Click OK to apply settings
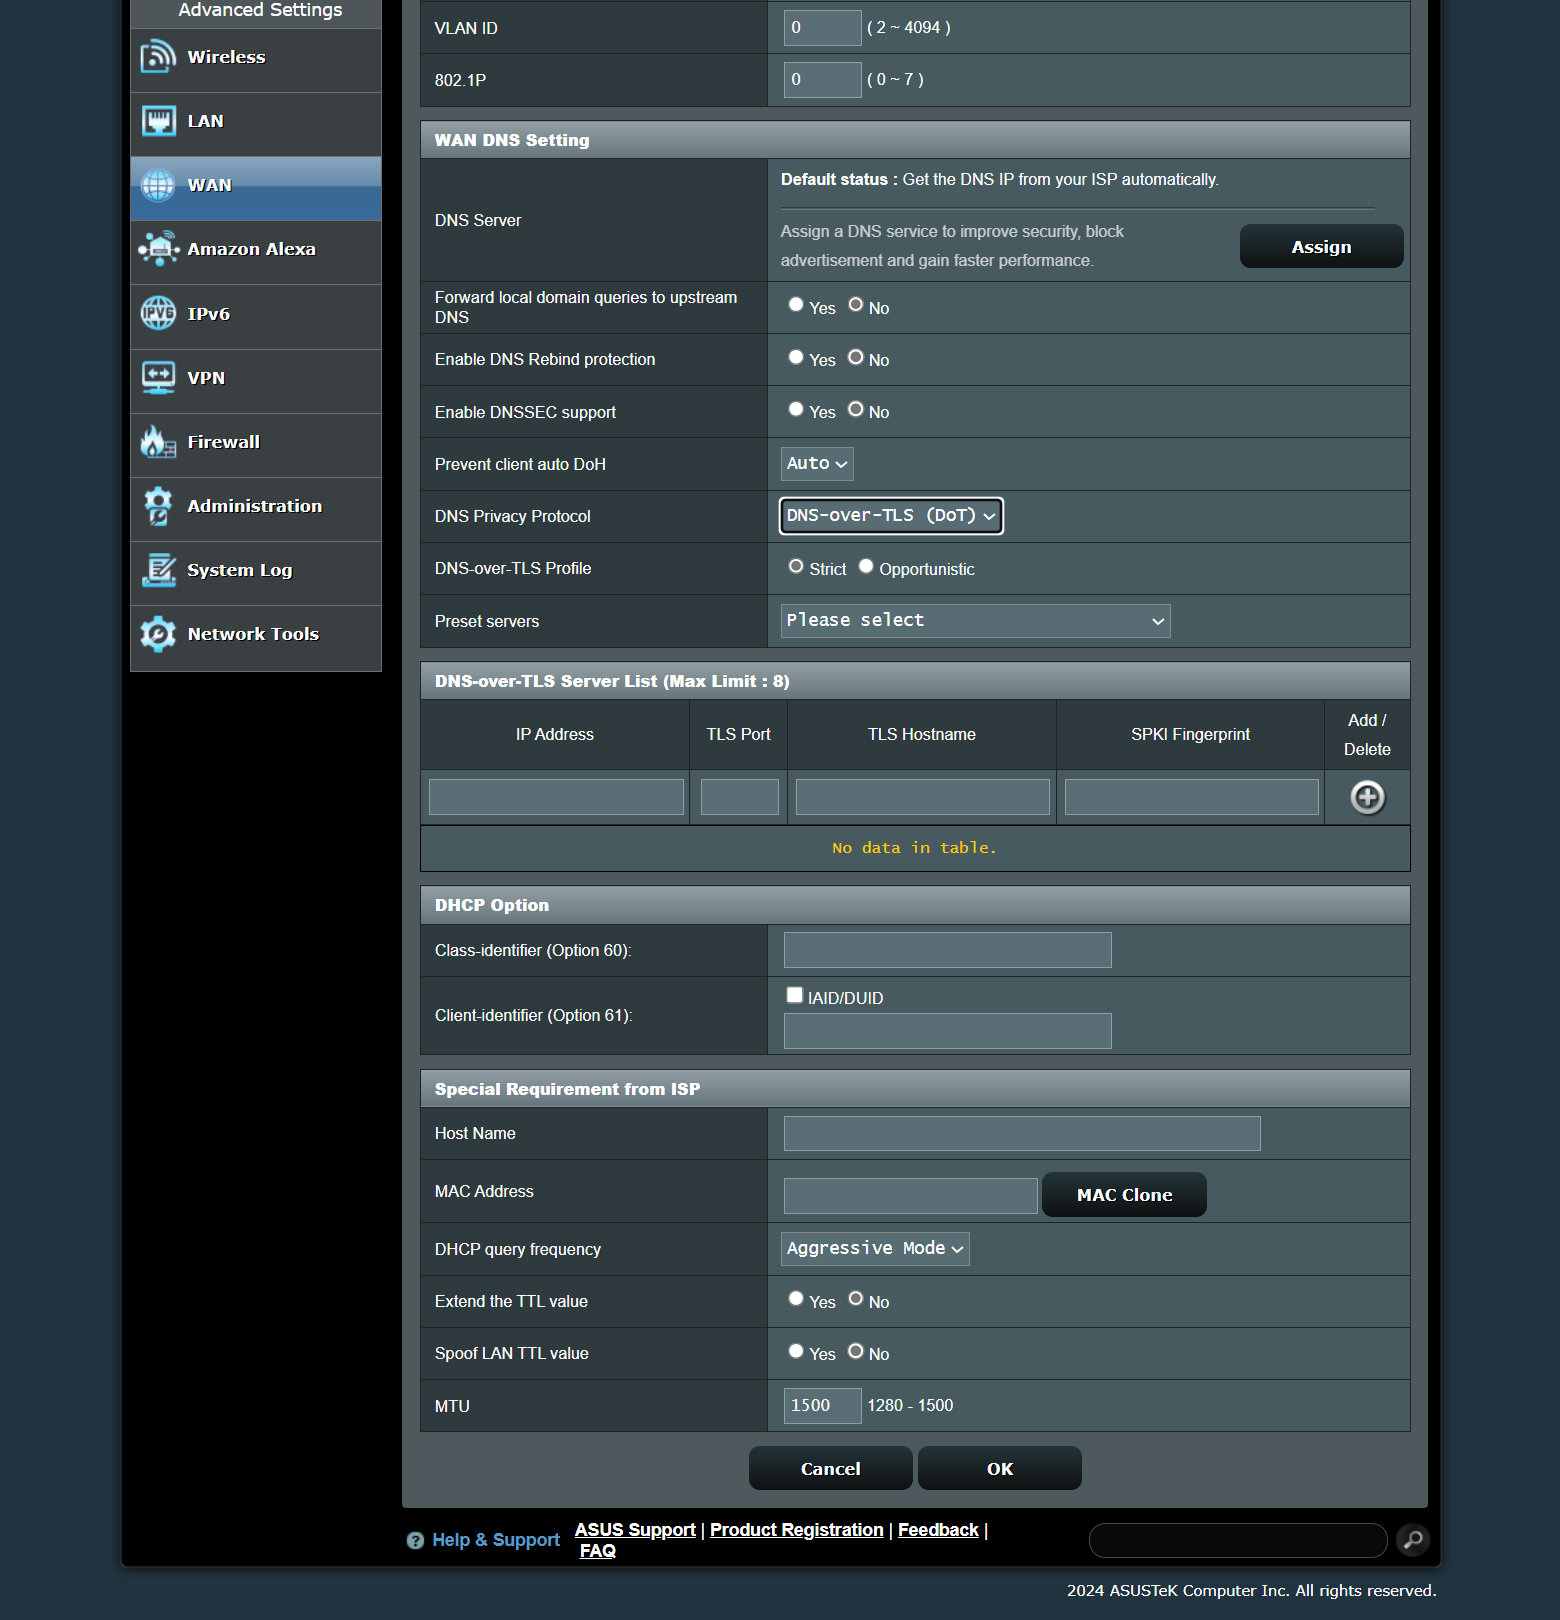 click(999, 1468)
